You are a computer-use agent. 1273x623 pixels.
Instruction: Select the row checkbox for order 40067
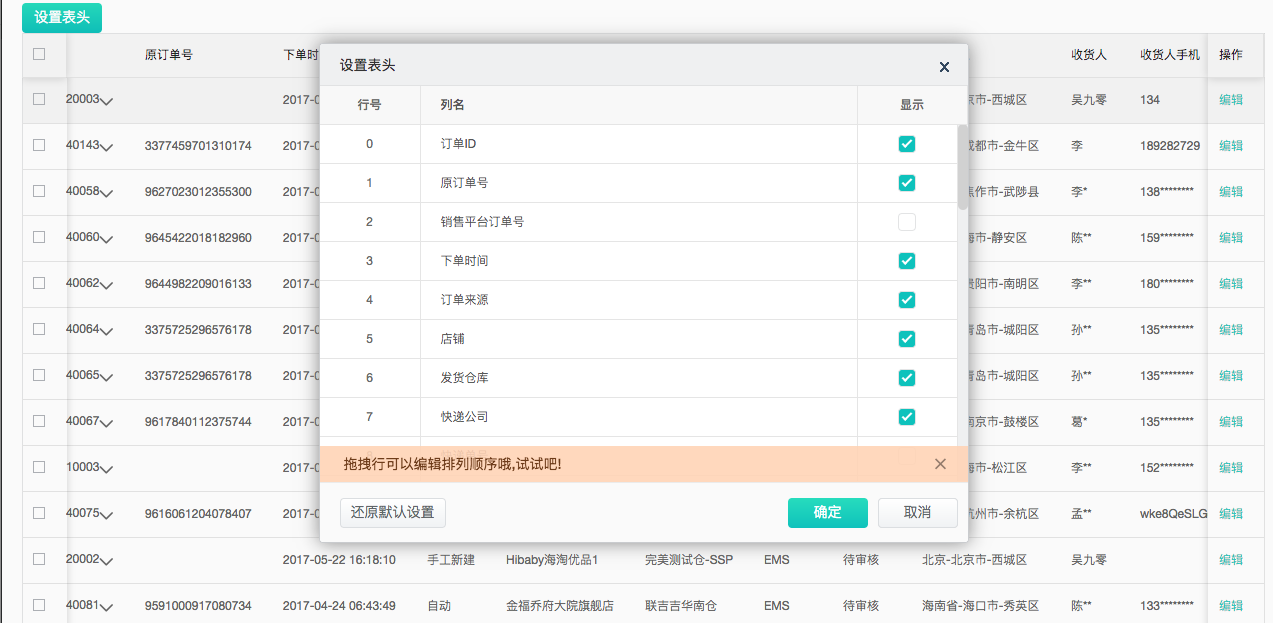pos(39,421)
